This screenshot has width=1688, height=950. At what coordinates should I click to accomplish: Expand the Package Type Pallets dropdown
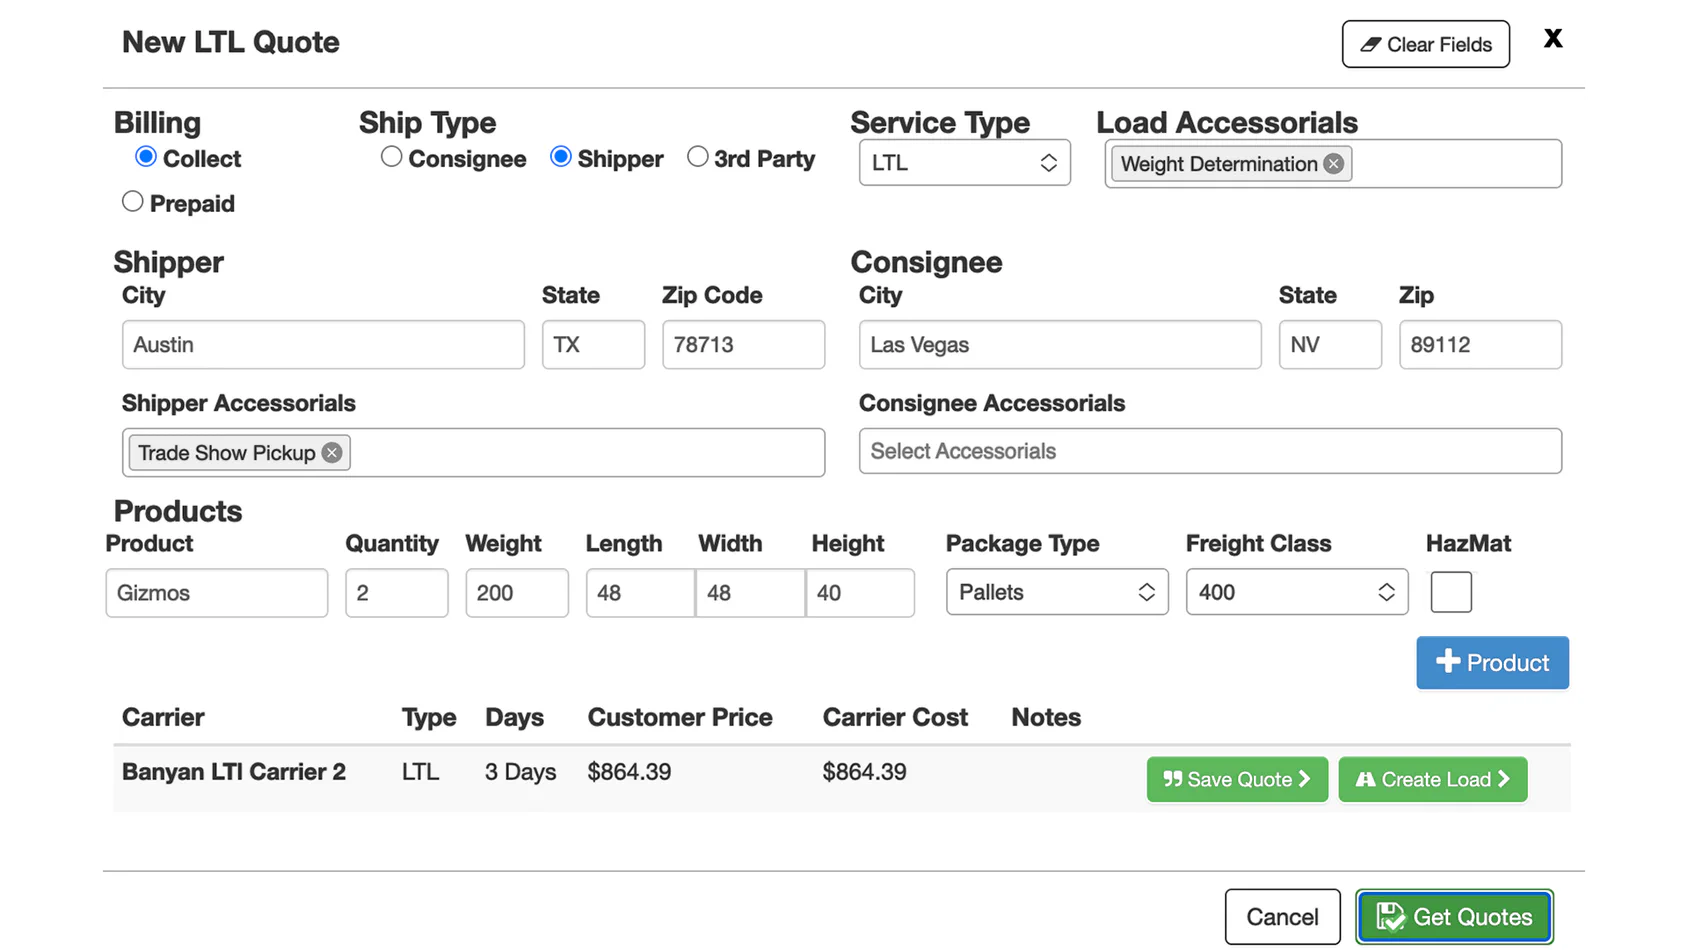tap(1056, 592)
